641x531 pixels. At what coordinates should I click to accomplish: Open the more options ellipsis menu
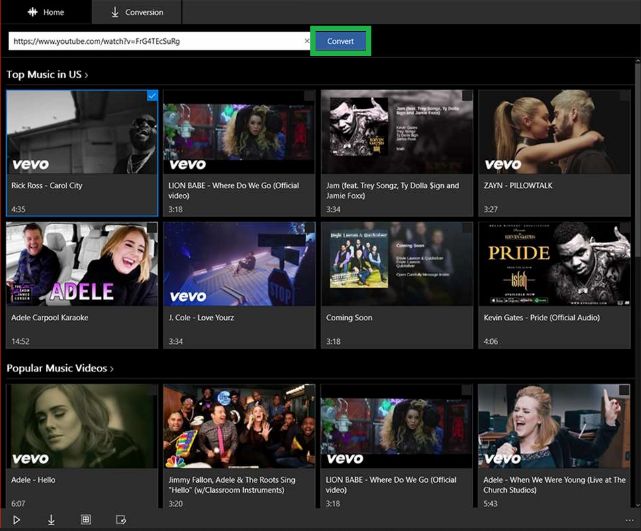coord(629,520)
